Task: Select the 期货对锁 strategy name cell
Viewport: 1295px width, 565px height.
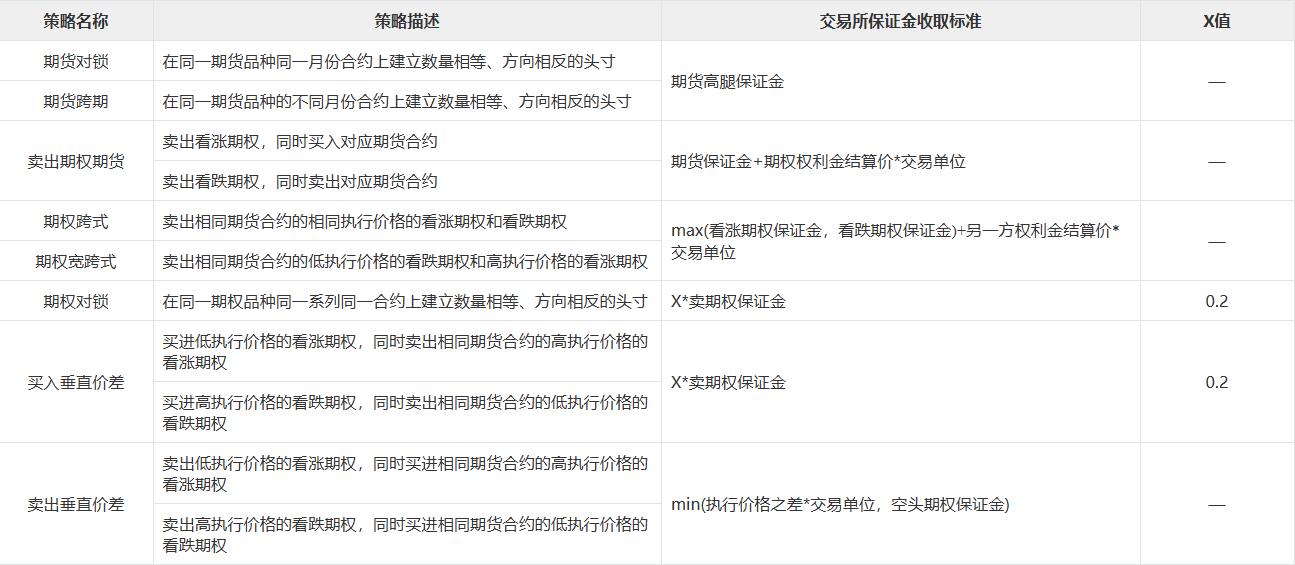Action: (x=76, y=61)
